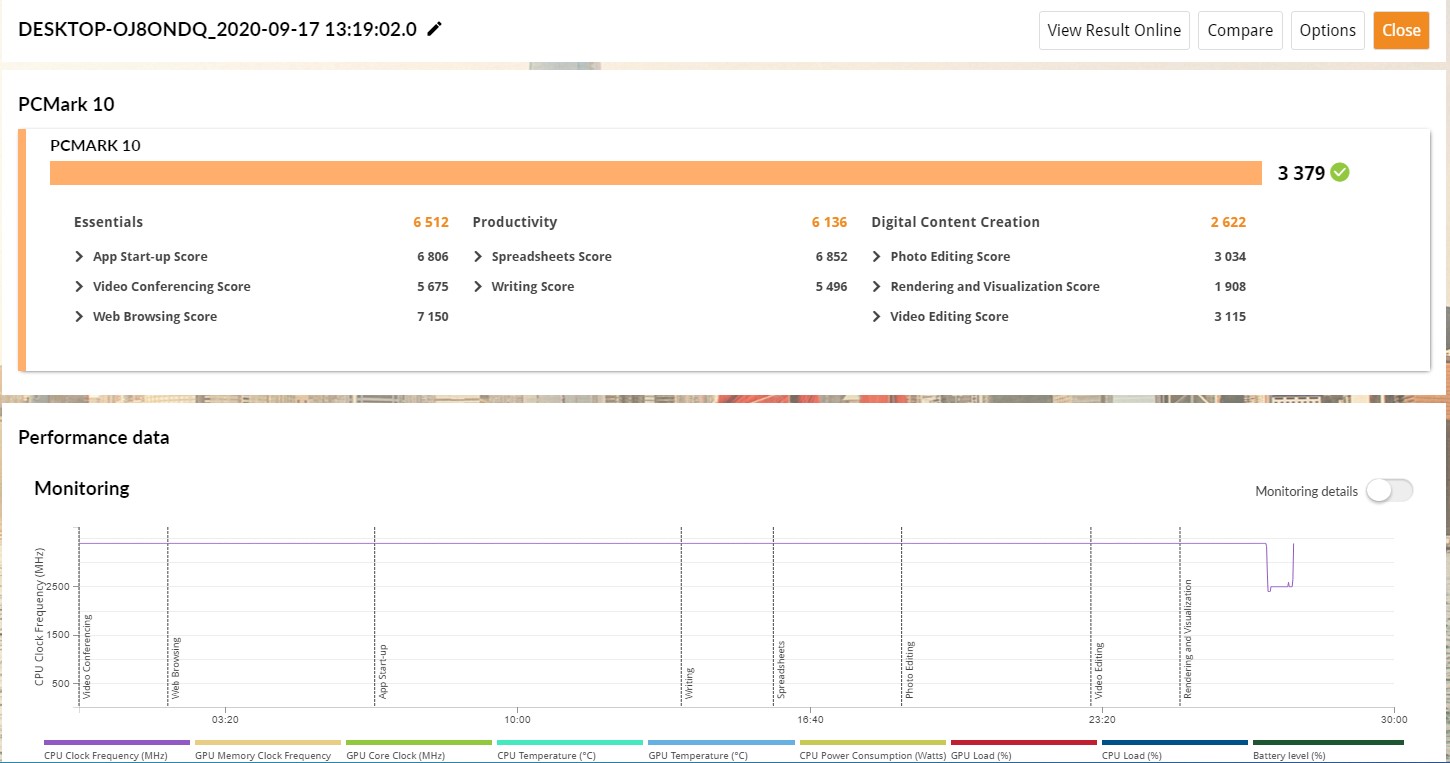The width and height of the screenshot is (1450, 763).
Task: Open the Options button
Action: (x=1328, y=30)
